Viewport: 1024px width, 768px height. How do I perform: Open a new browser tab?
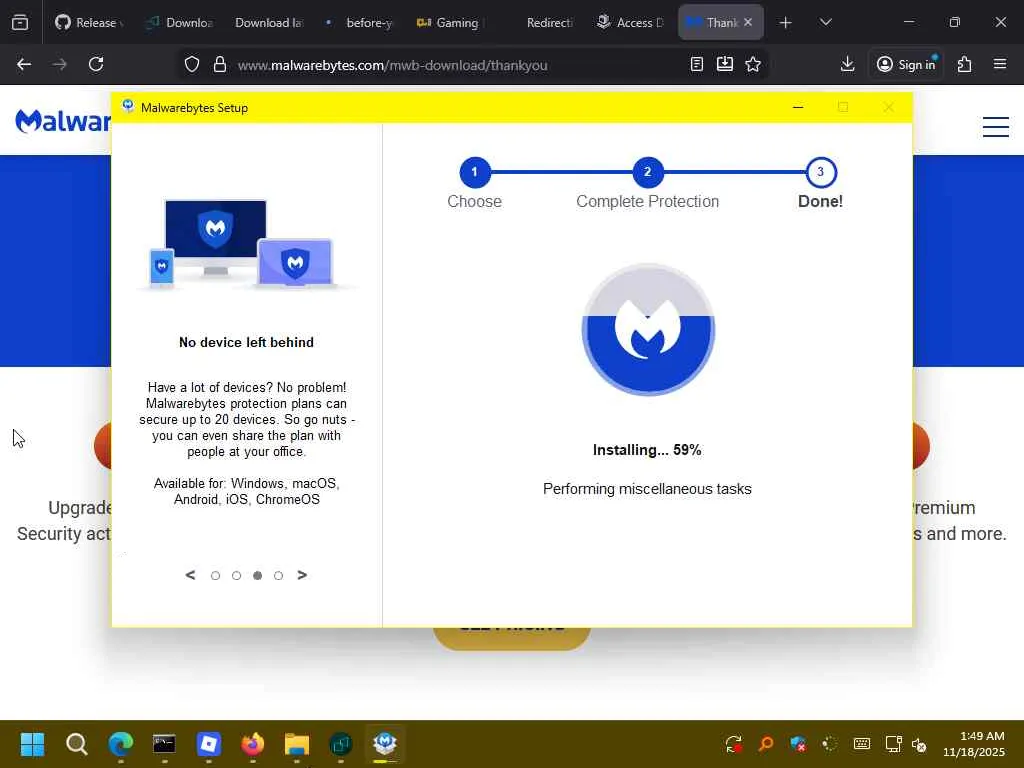click(786, 23)
